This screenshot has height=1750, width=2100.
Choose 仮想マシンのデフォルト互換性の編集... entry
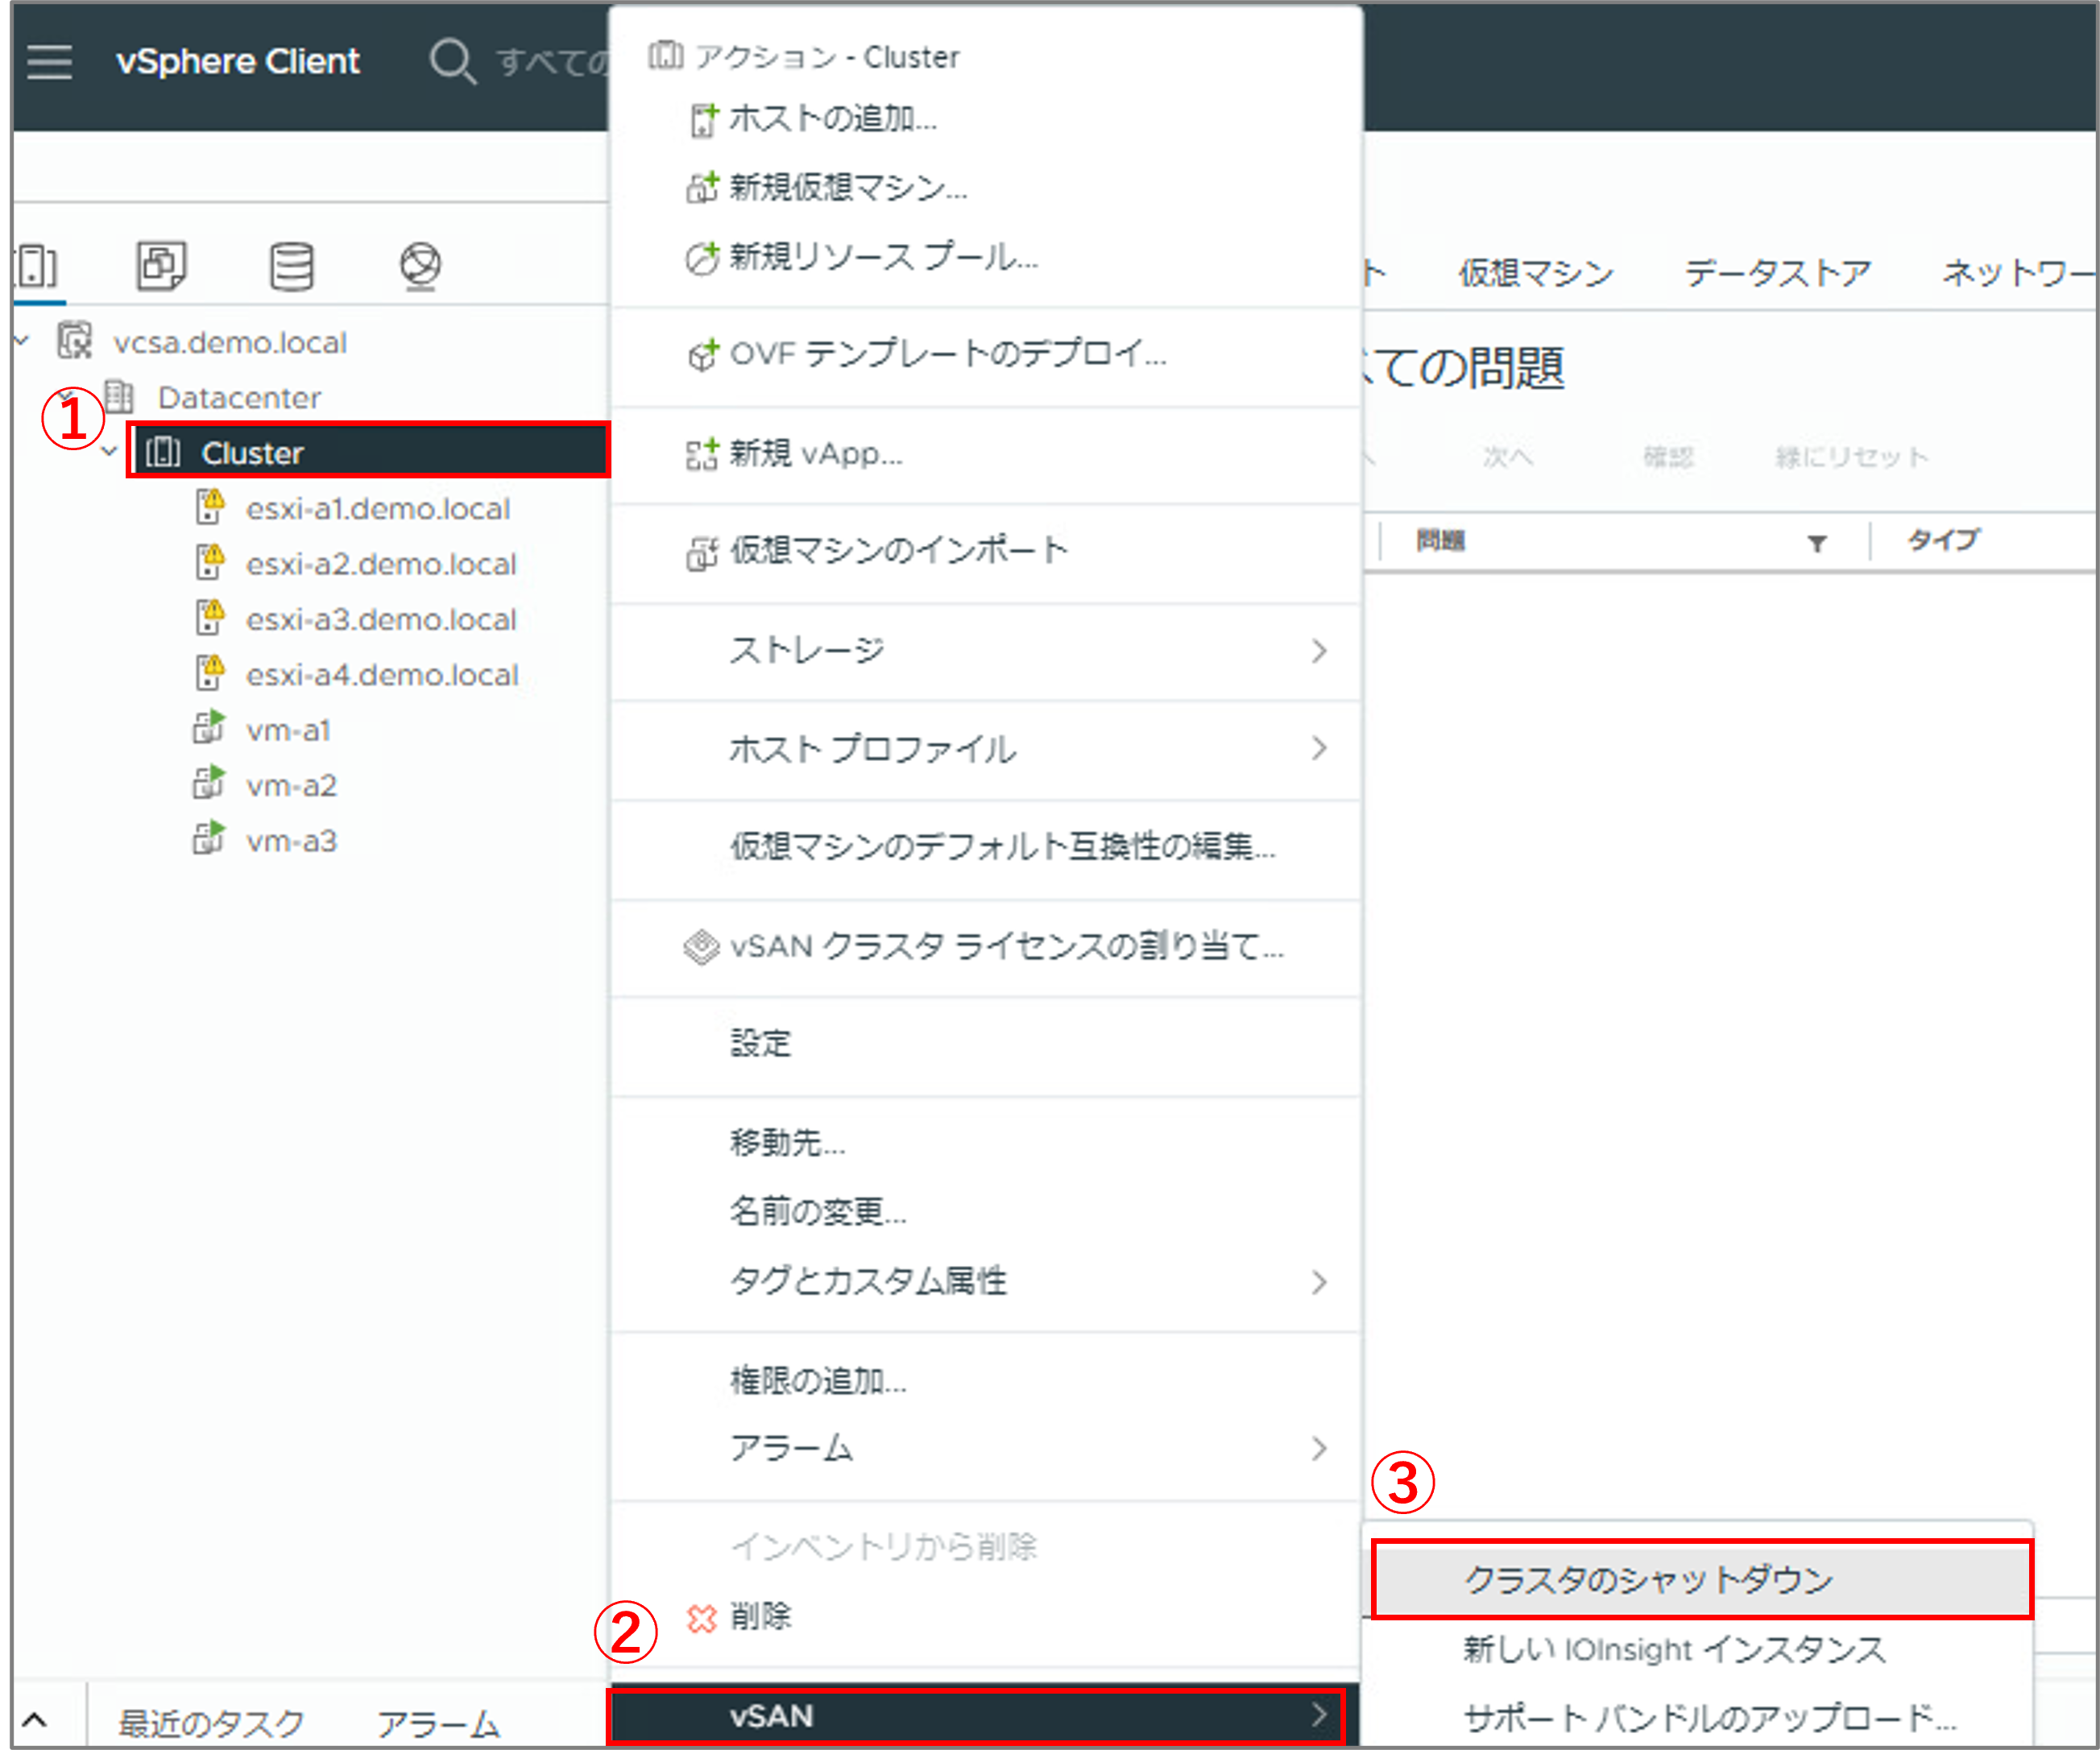pyautogui.click(x=1002, y=847)
